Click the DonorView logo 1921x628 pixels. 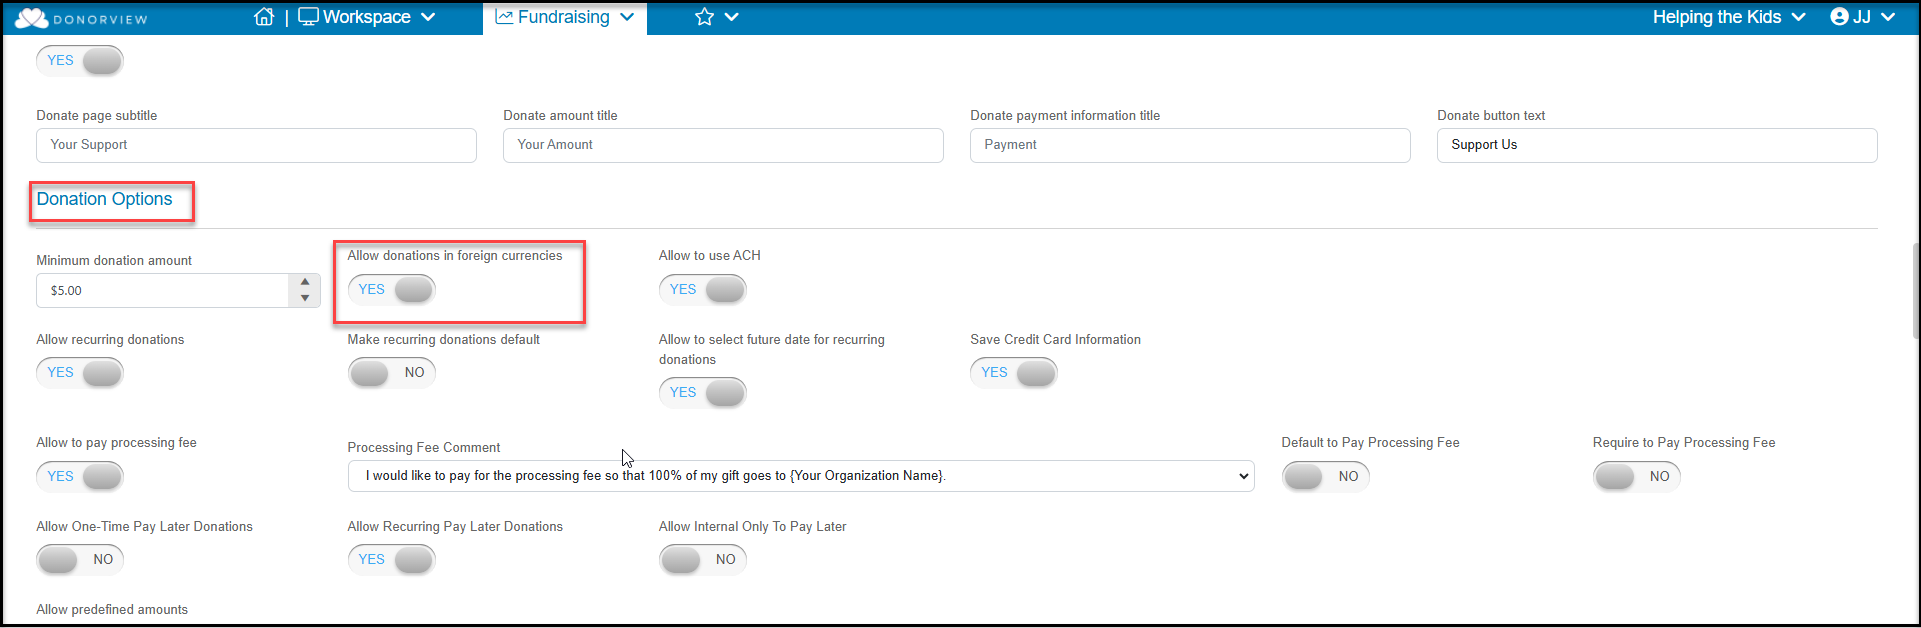coord(81,18)
